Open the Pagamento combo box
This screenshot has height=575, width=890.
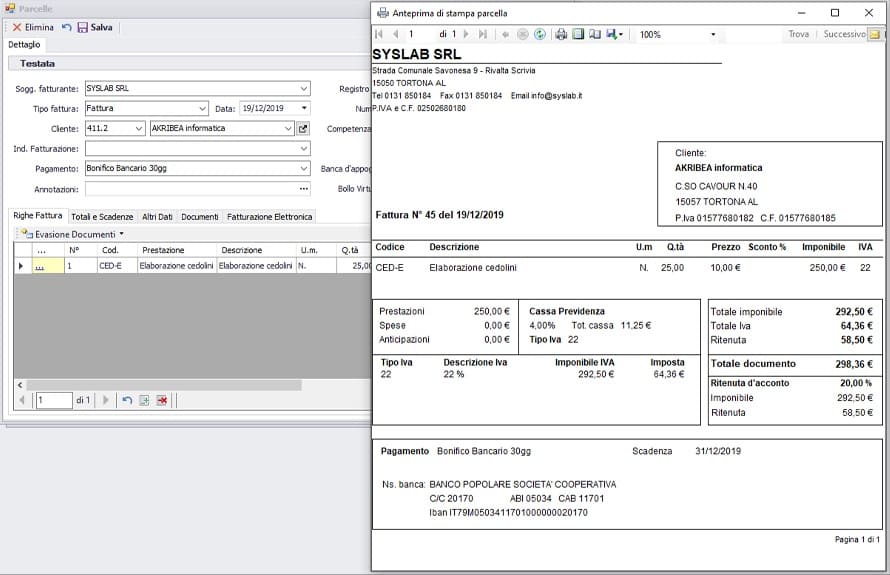point(304,169)
